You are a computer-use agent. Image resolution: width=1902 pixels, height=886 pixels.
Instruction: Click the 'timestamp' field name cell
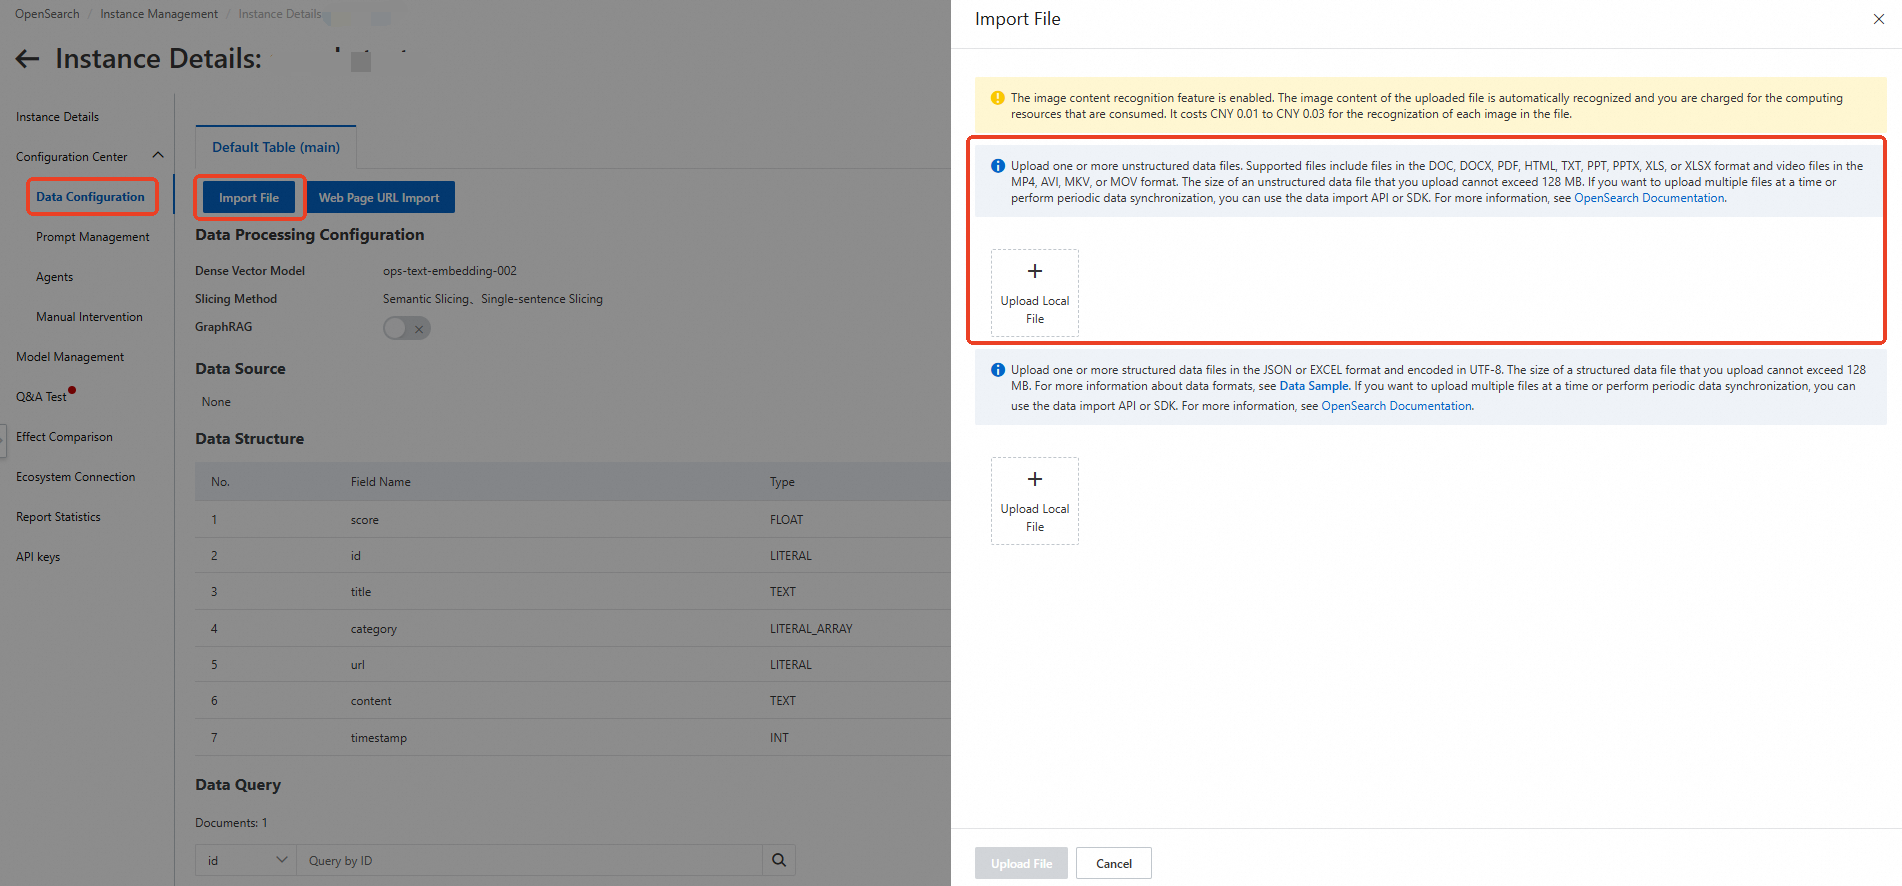[379, 738]
